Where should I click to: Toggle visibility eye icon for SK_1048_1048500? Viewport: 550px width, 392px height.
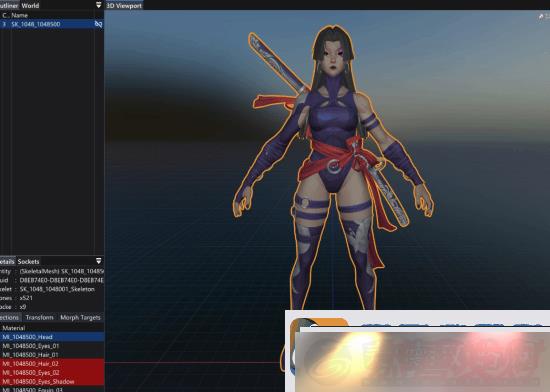[99, 24]
